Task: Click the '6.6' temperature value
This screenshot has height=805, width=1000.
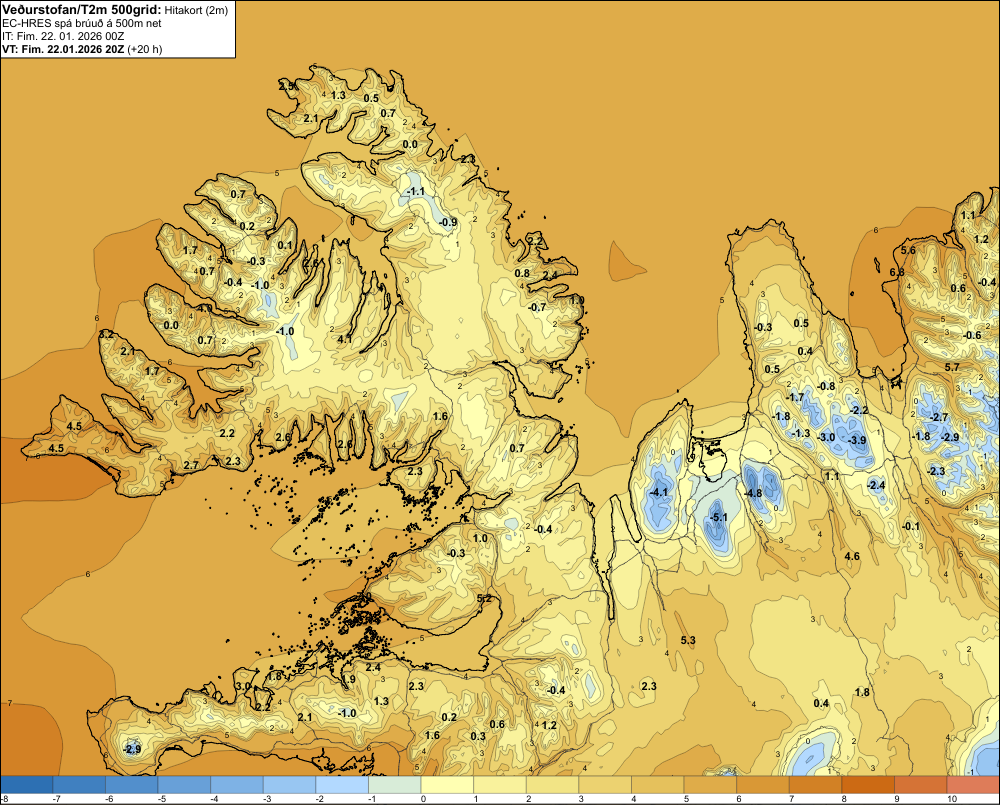Action: point(897,272)
